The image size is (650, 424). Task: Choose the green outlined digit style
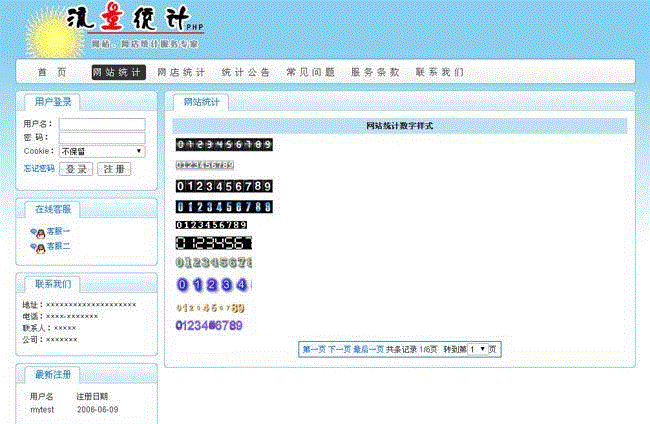point(214,263)
